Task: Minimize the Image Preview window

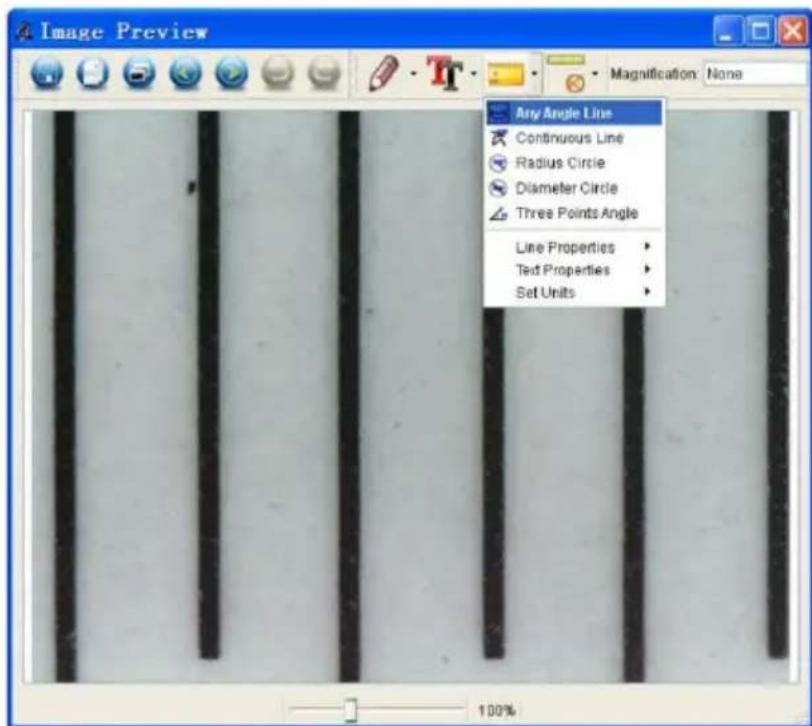Action: [727, 31]
